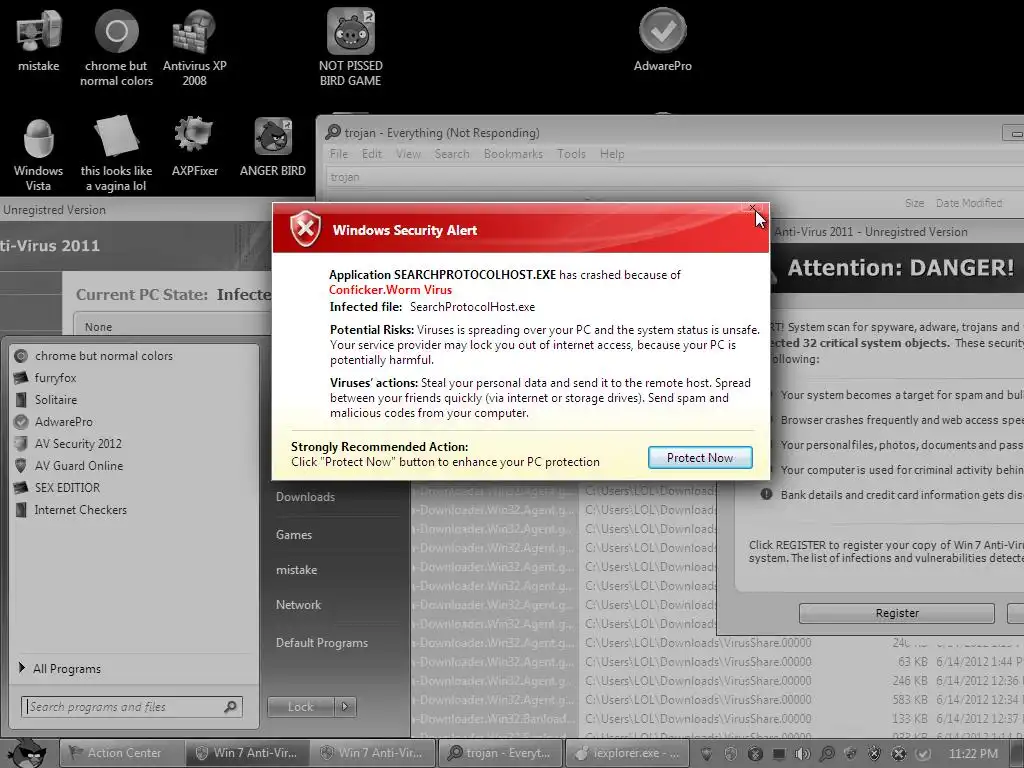Open the Tools menu in Everything
The image size is (1024, 768).
click(x=571, y=154)
